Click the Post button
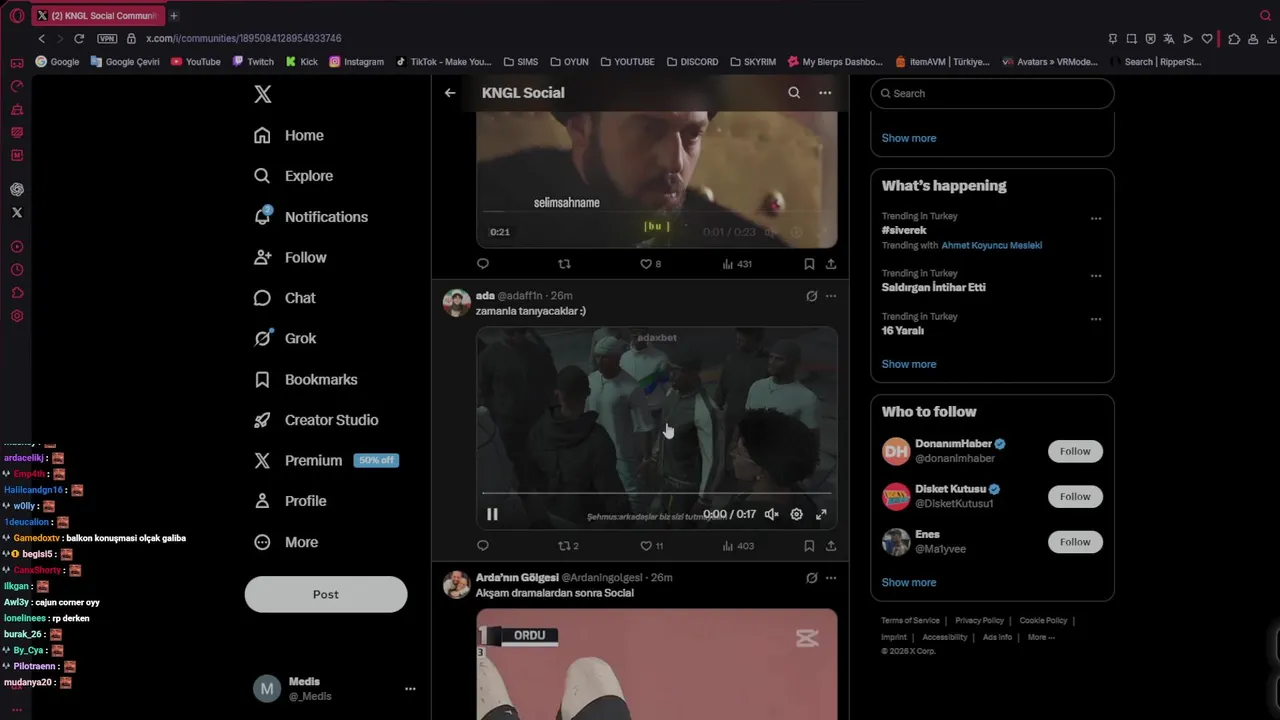The height and width of the screenshot is (720, 1280). [x=326, y=594]
